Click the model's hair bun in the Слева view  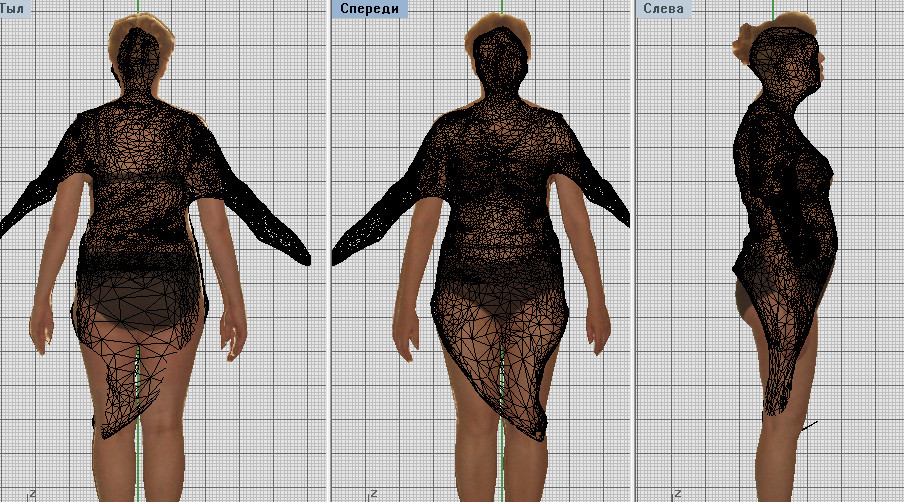coord(743,45)
